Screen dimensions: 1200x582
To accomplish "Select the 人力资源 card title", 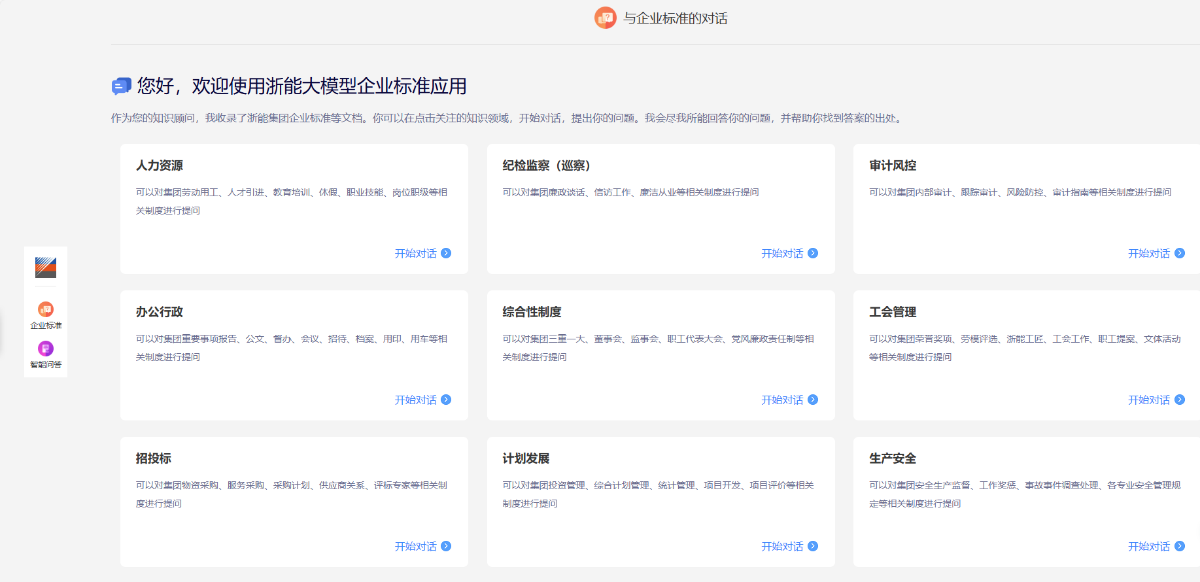I will coord(159,165).
